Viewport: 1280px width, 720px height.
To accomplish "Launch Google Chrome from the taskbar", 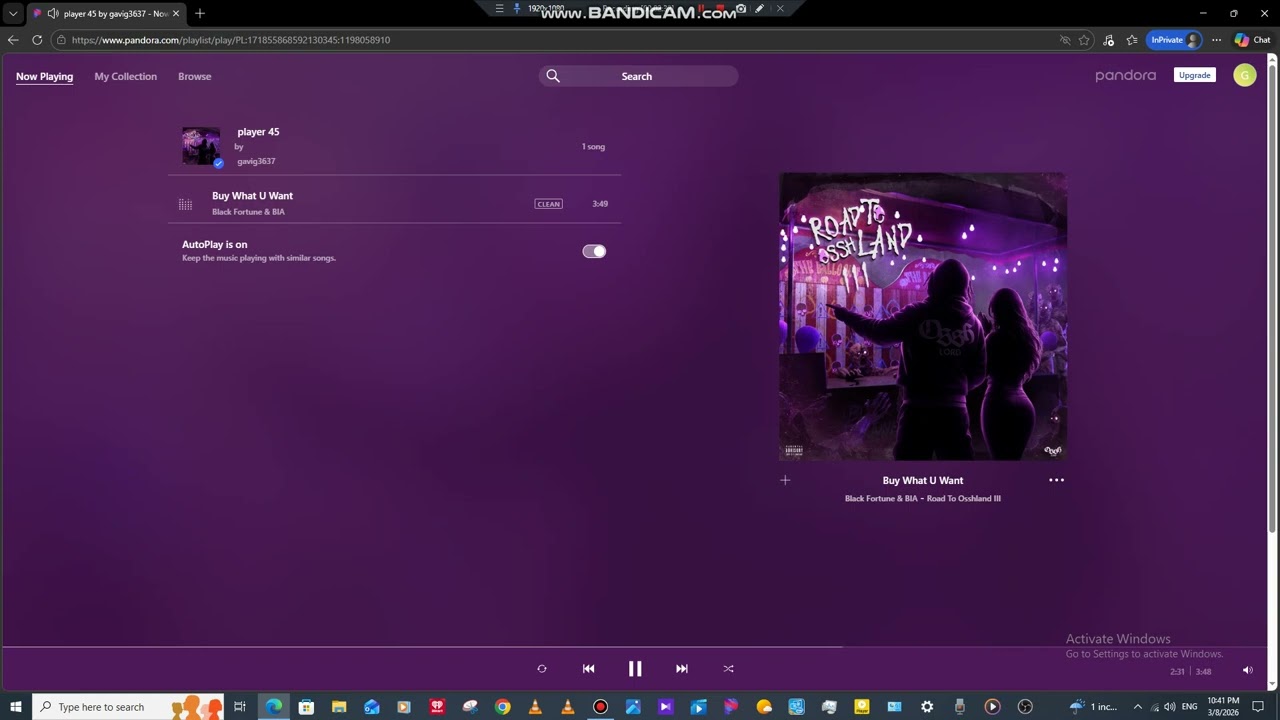I will 502,707.
